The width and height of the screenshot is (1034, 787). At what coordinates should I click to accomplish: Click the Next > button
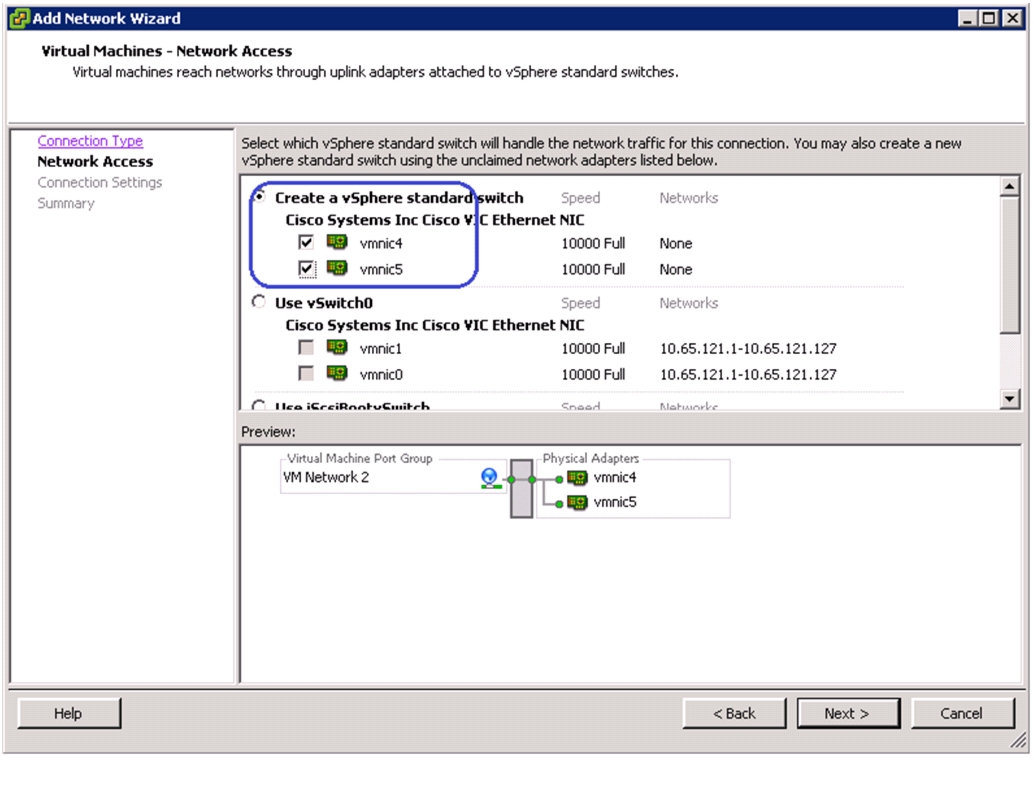tap(848, 713)
